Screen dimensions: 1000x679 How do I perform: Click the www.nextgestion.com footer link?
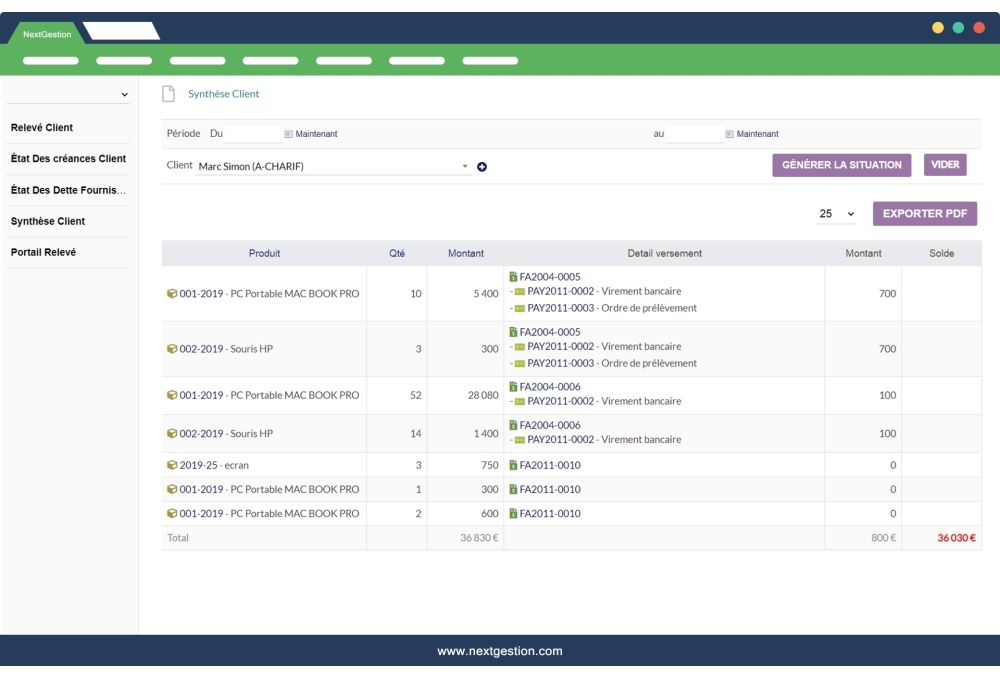(500, 649)
